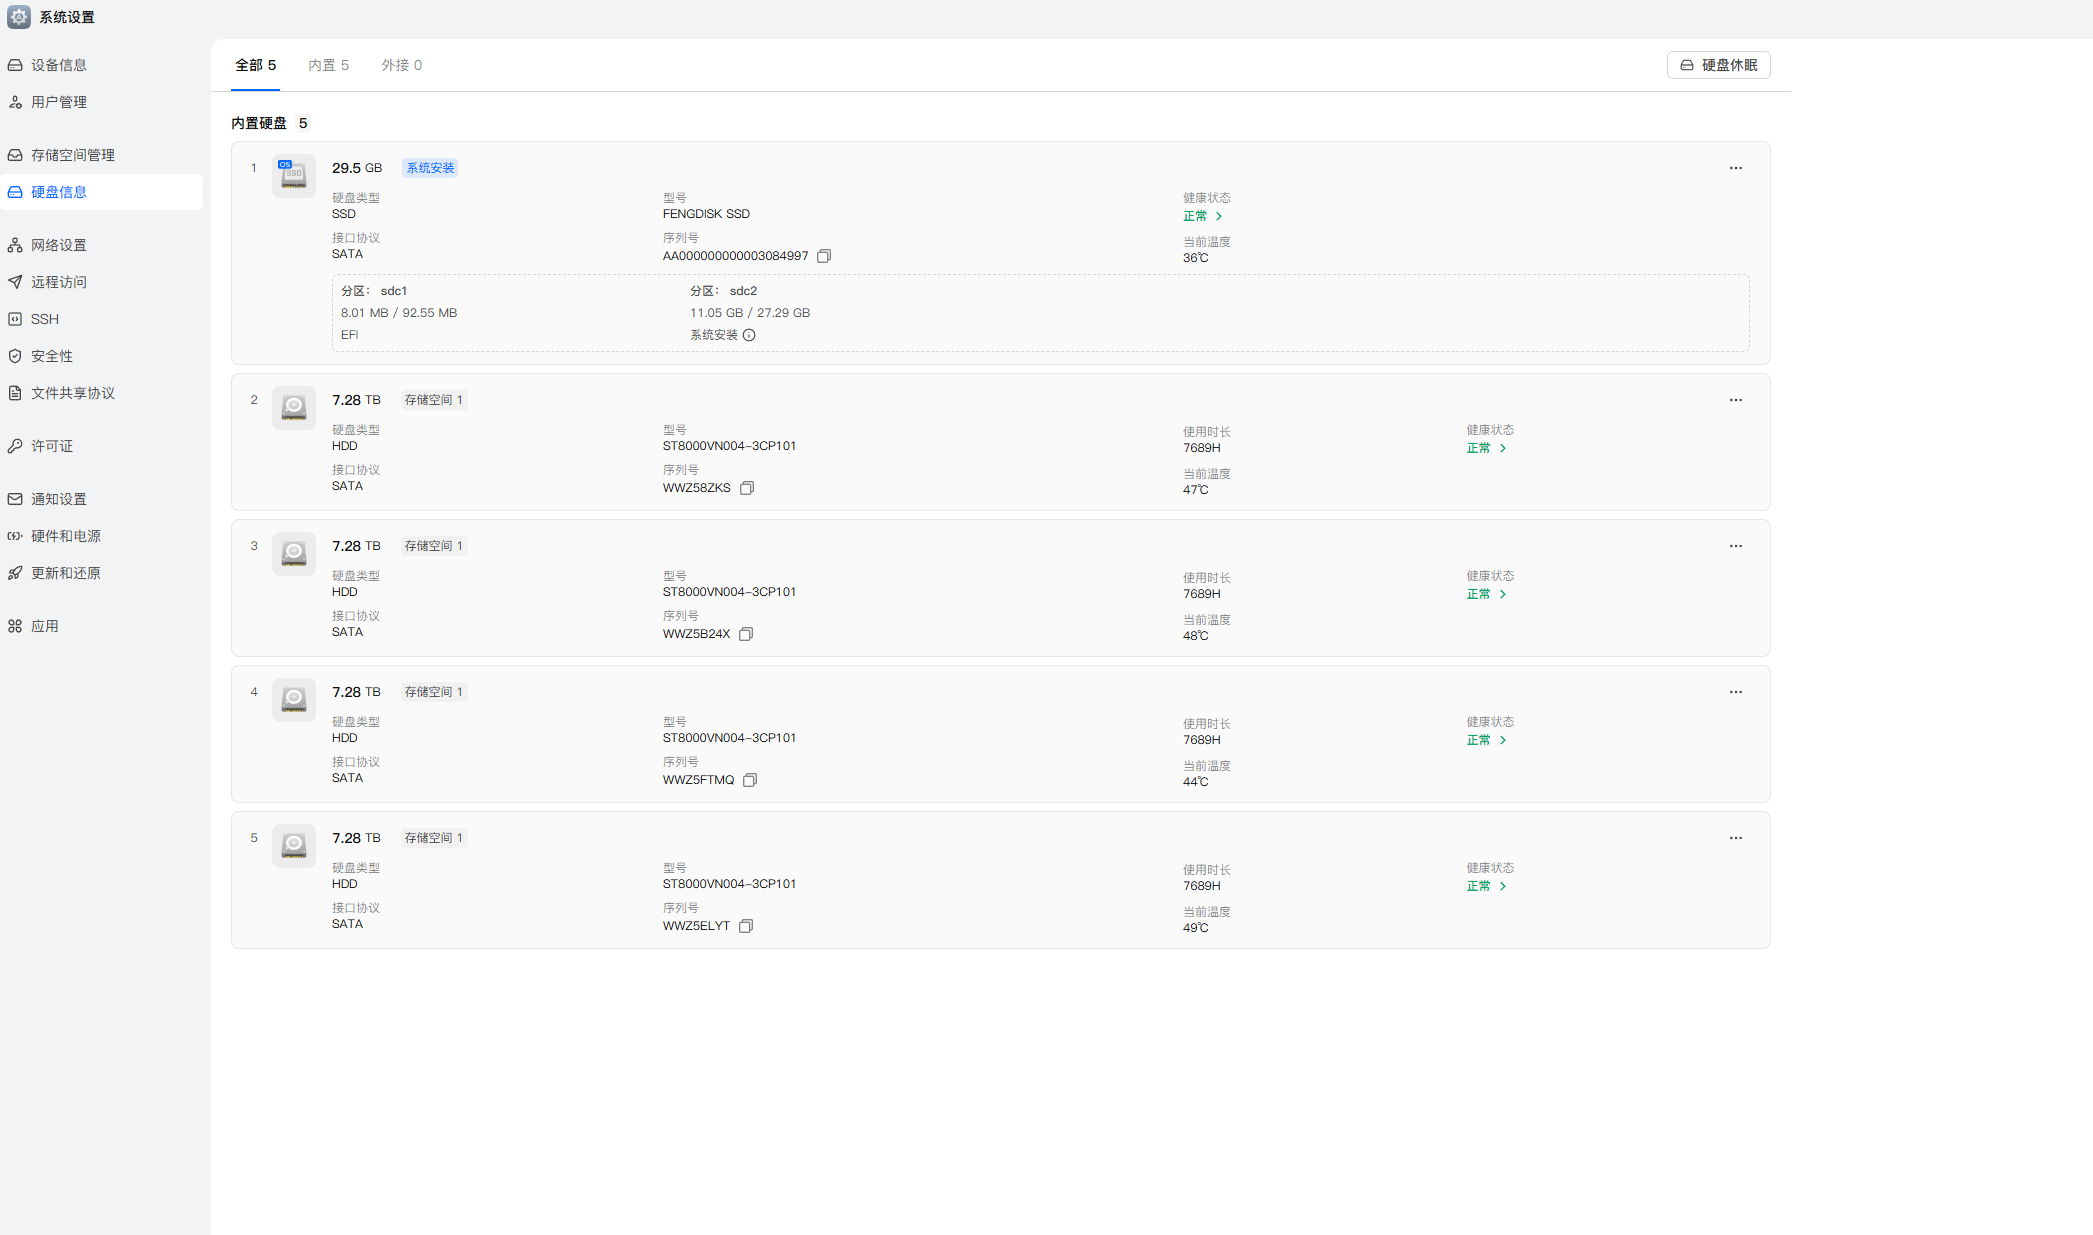Open SSH settings in sidebar

[44, 319]
